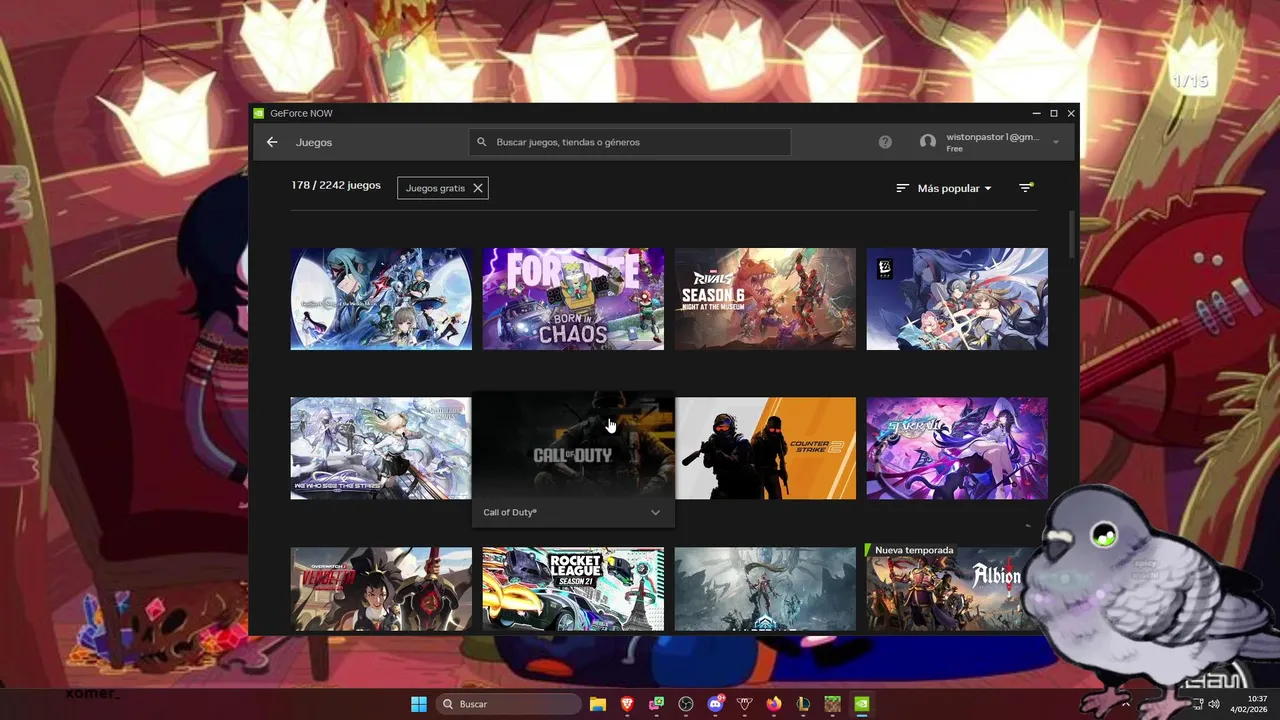1280x720 pixels.
Task: Open the We Who See The Stars tile
Action: tap(381, 448)
